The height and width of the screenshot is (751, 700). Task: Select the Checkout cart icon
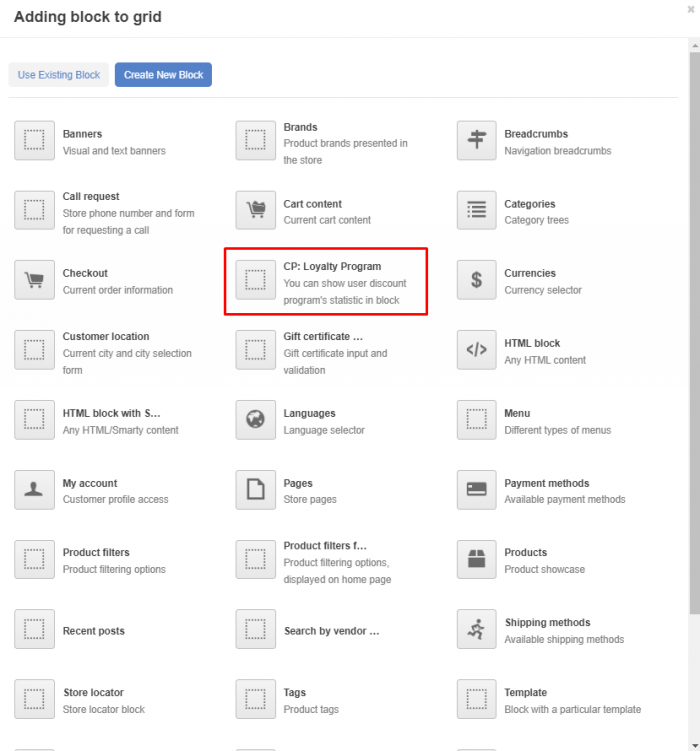[x=34, y=280]
